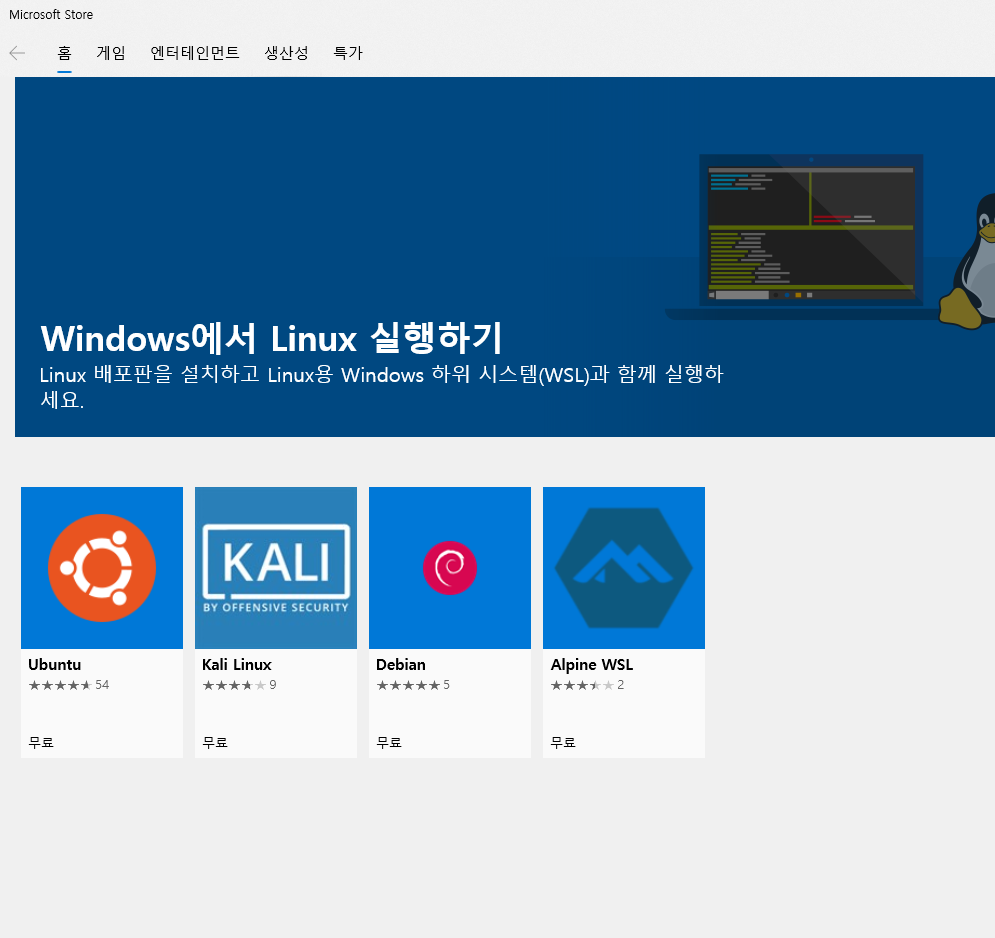Click the Kali Linux app title
The width and height of the screenshot is (995, 938).
pos(237,664)
